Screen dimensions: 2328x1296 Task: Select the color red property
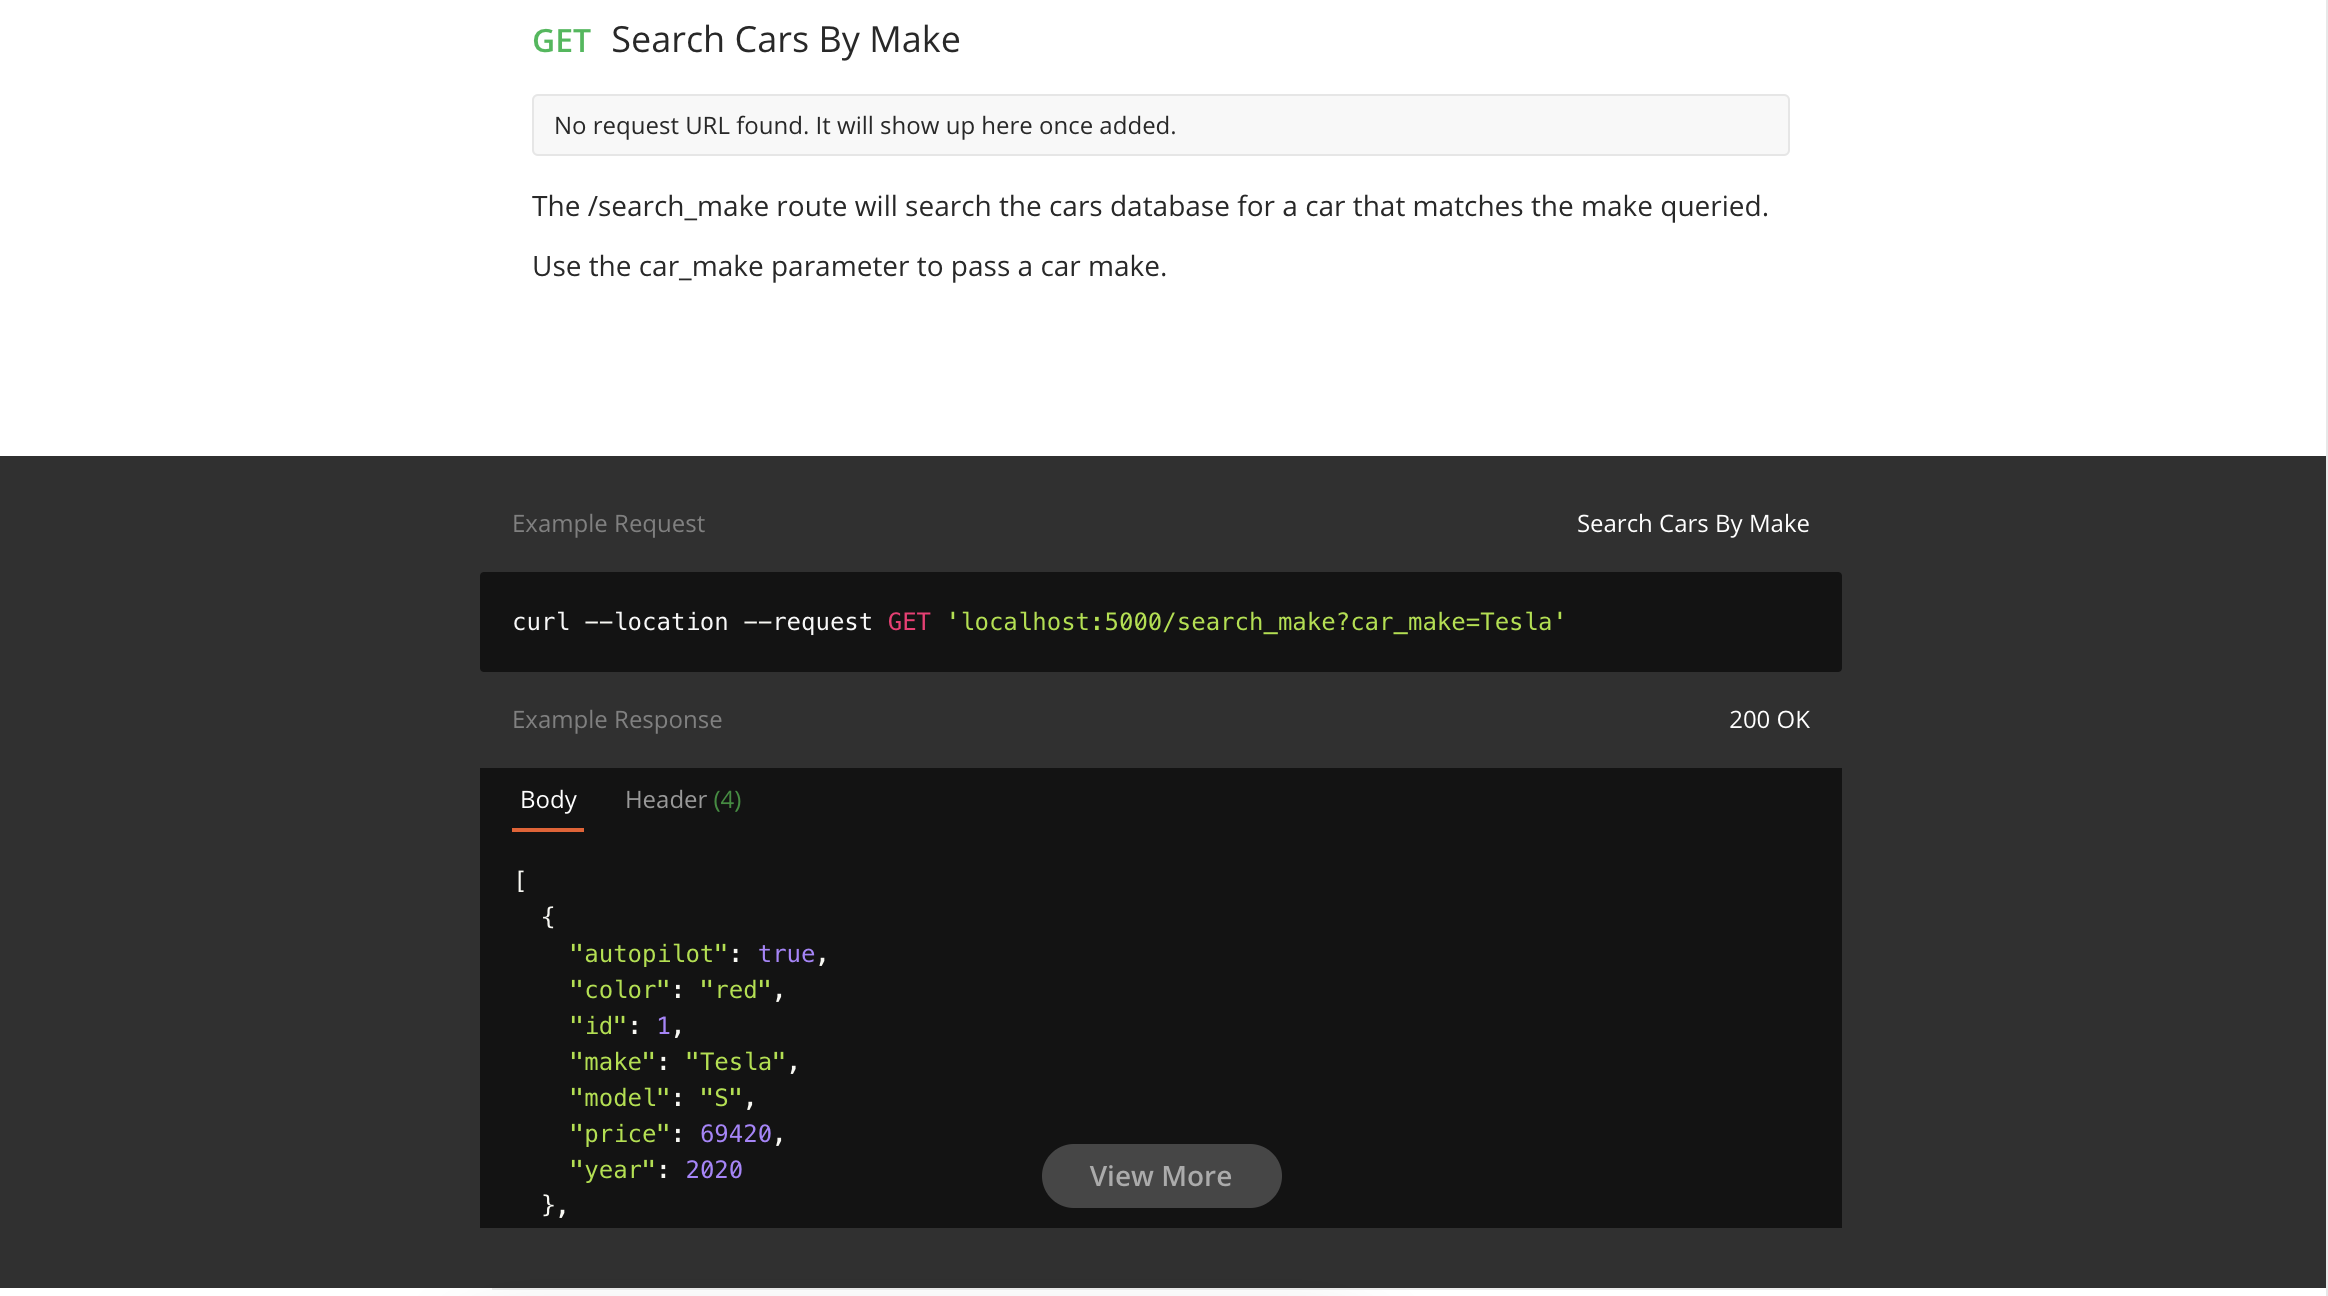(676, 989)
